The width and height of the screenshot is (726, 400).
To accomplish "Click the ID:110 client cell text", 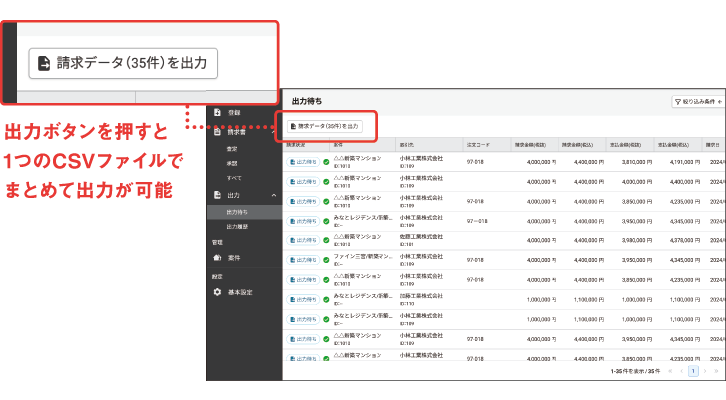I will pyautogui.click(x=407, y=304).
